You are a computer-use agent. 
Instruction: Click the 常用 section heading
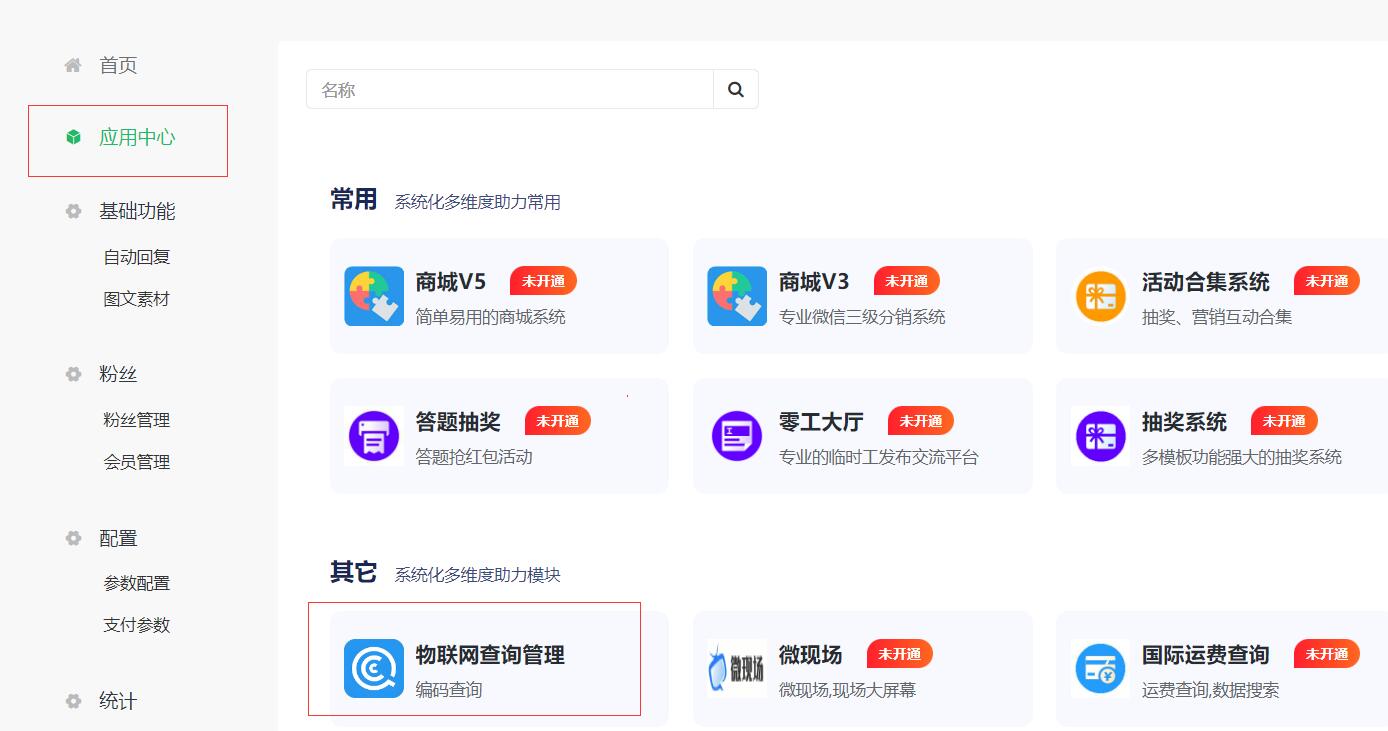[353, 199]
